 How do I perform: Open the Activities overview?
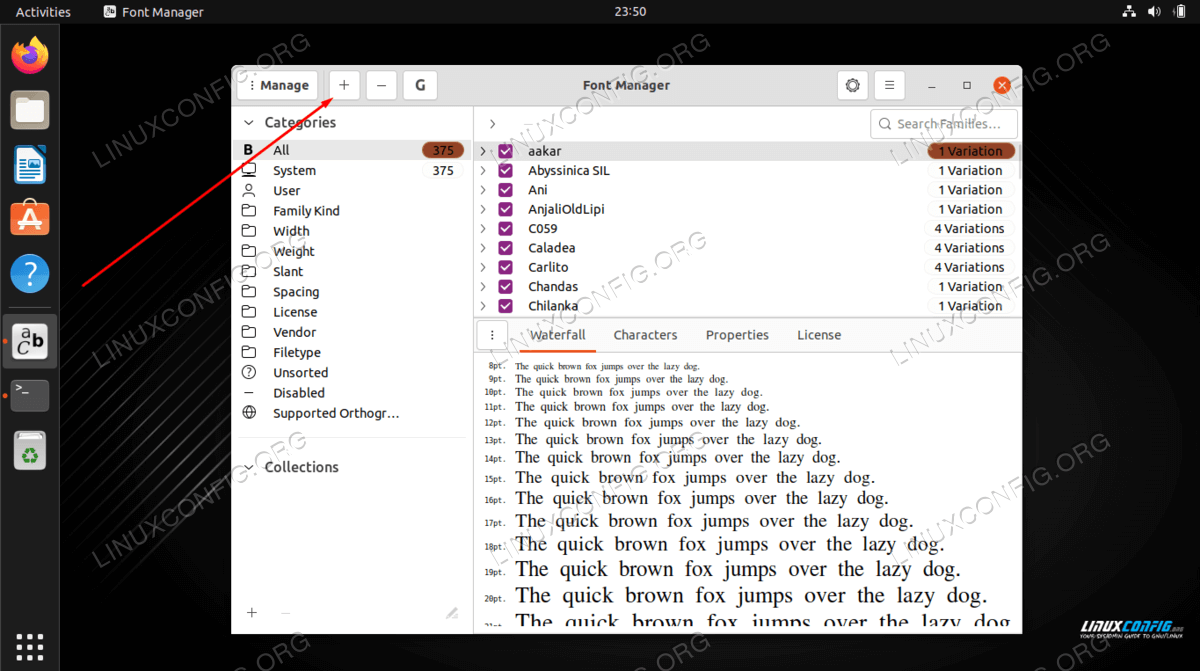coord(43,12)
